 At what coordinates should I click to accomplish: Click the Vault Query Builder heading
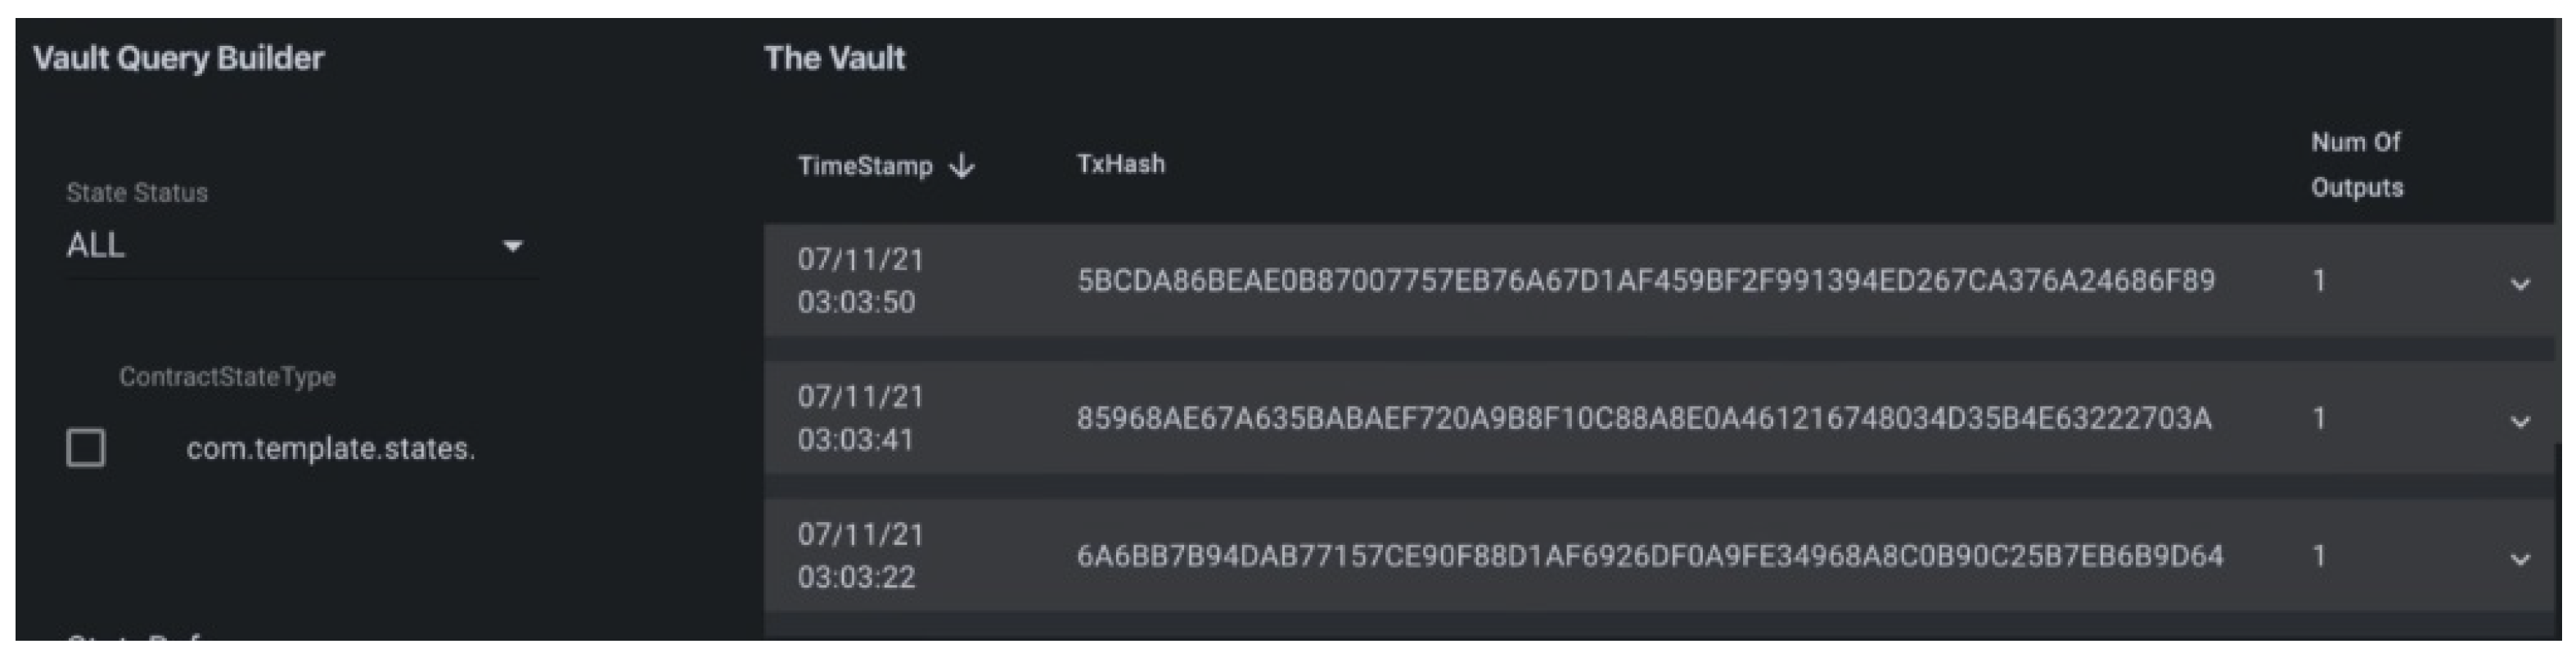pos(179,58)
